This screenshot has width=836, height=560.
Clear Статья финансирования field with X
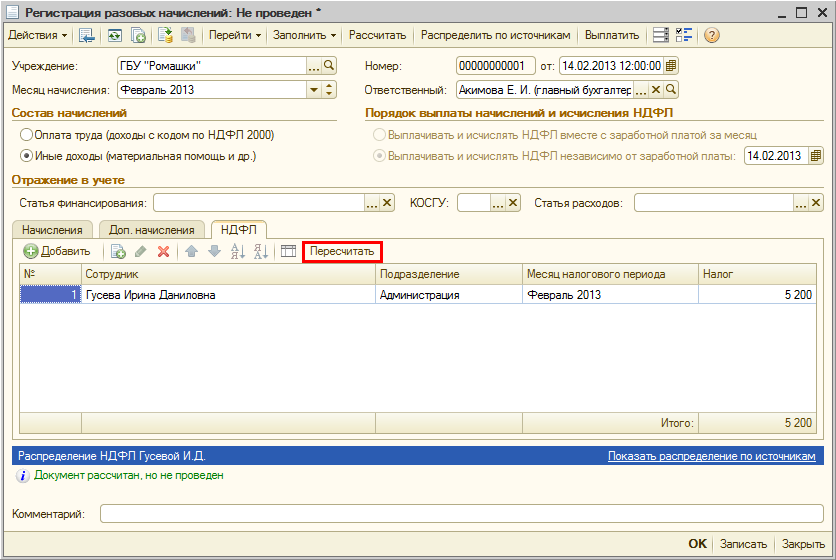pyautogui.click(x=387, y=203)
